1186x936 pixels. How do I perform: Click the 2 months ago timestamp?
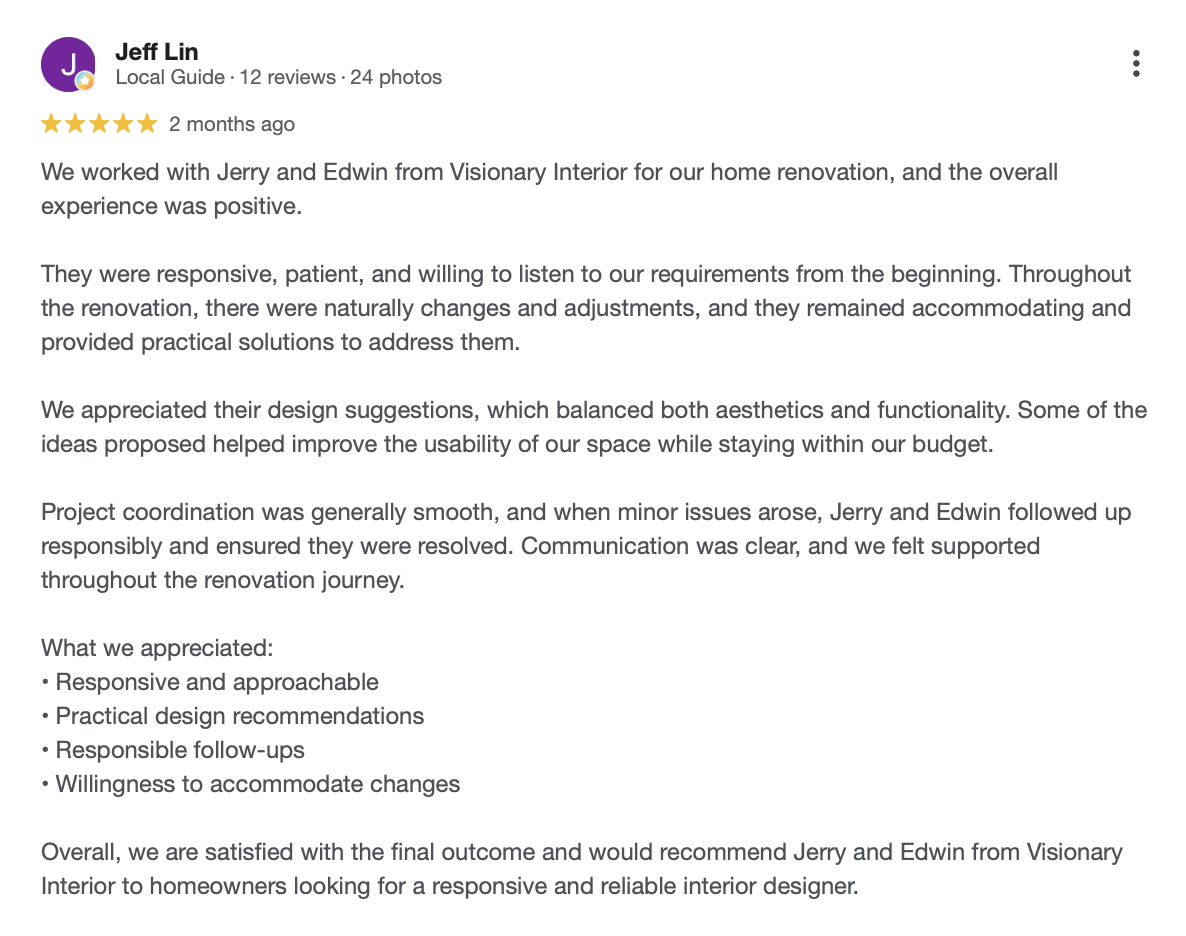231,124
